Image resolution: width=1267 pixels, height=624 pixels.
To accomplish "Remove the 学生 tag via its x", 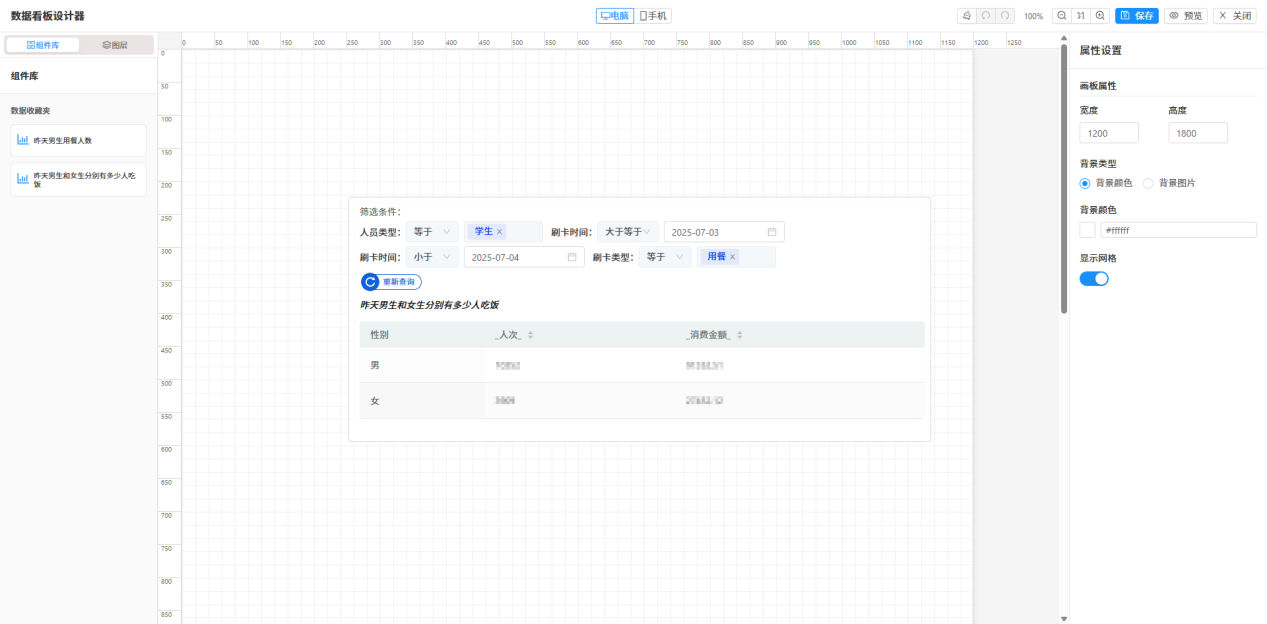I will click(500, 231).
